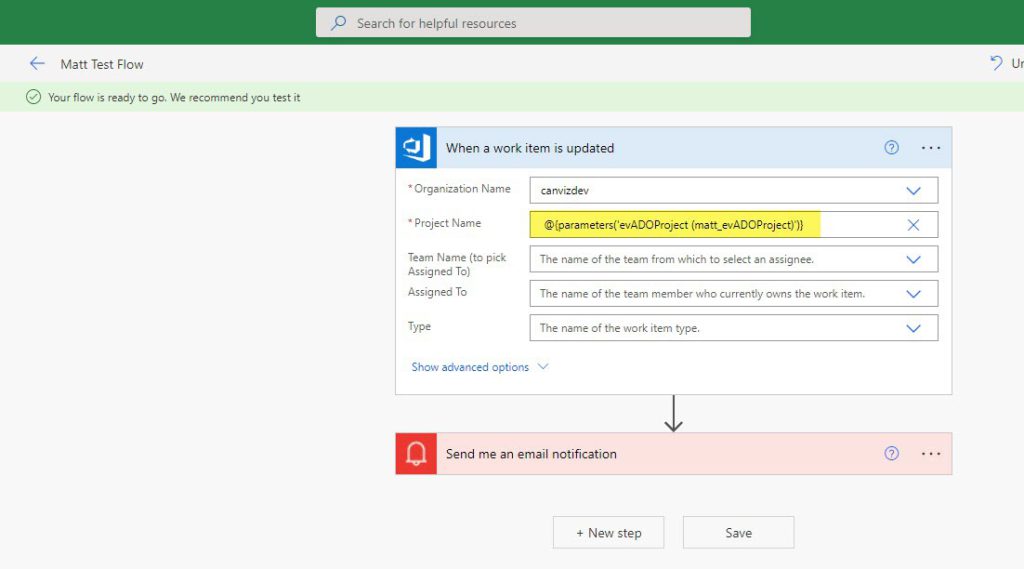Click the 'Team Name (to pick Assigned To)' label
Screen dimensions: 1024x569
tap(457, 264)
